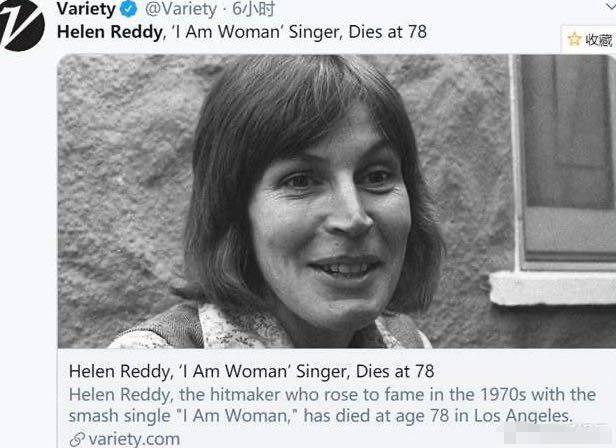616x448 pixels.
Task: Click the chain link icon beside variety.com
Action: pyautogui.click(x=77, y=439)
